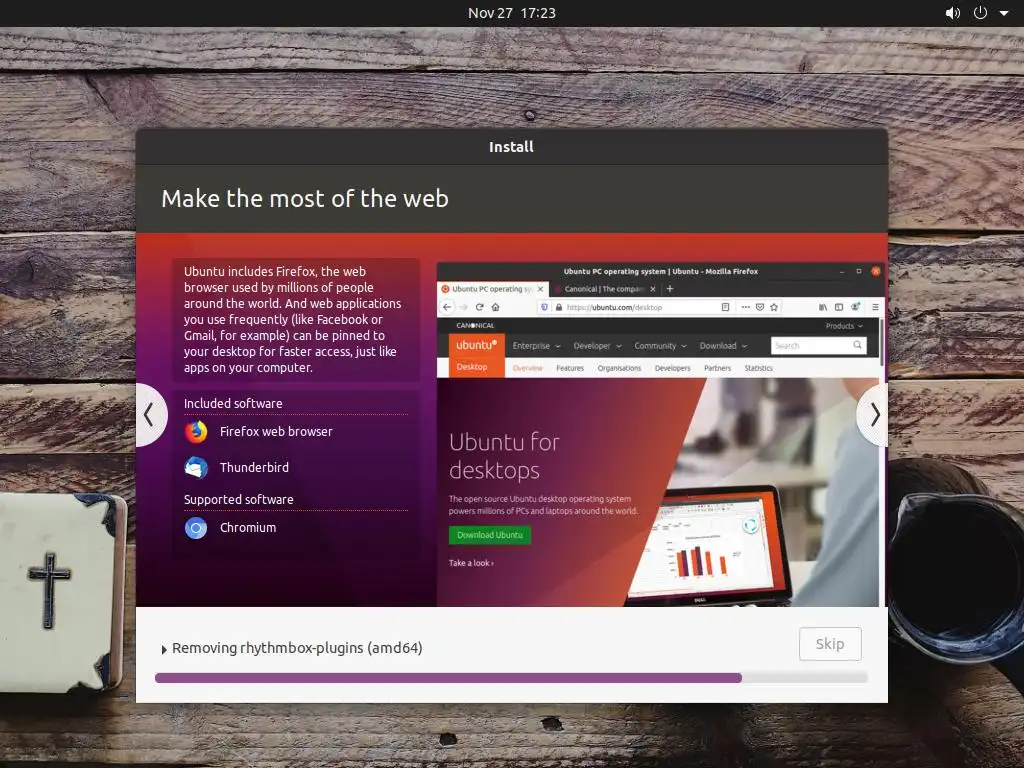Go to the next slide arrow
This screenshot has height=768, width=1024.
(x=874, y=415)
